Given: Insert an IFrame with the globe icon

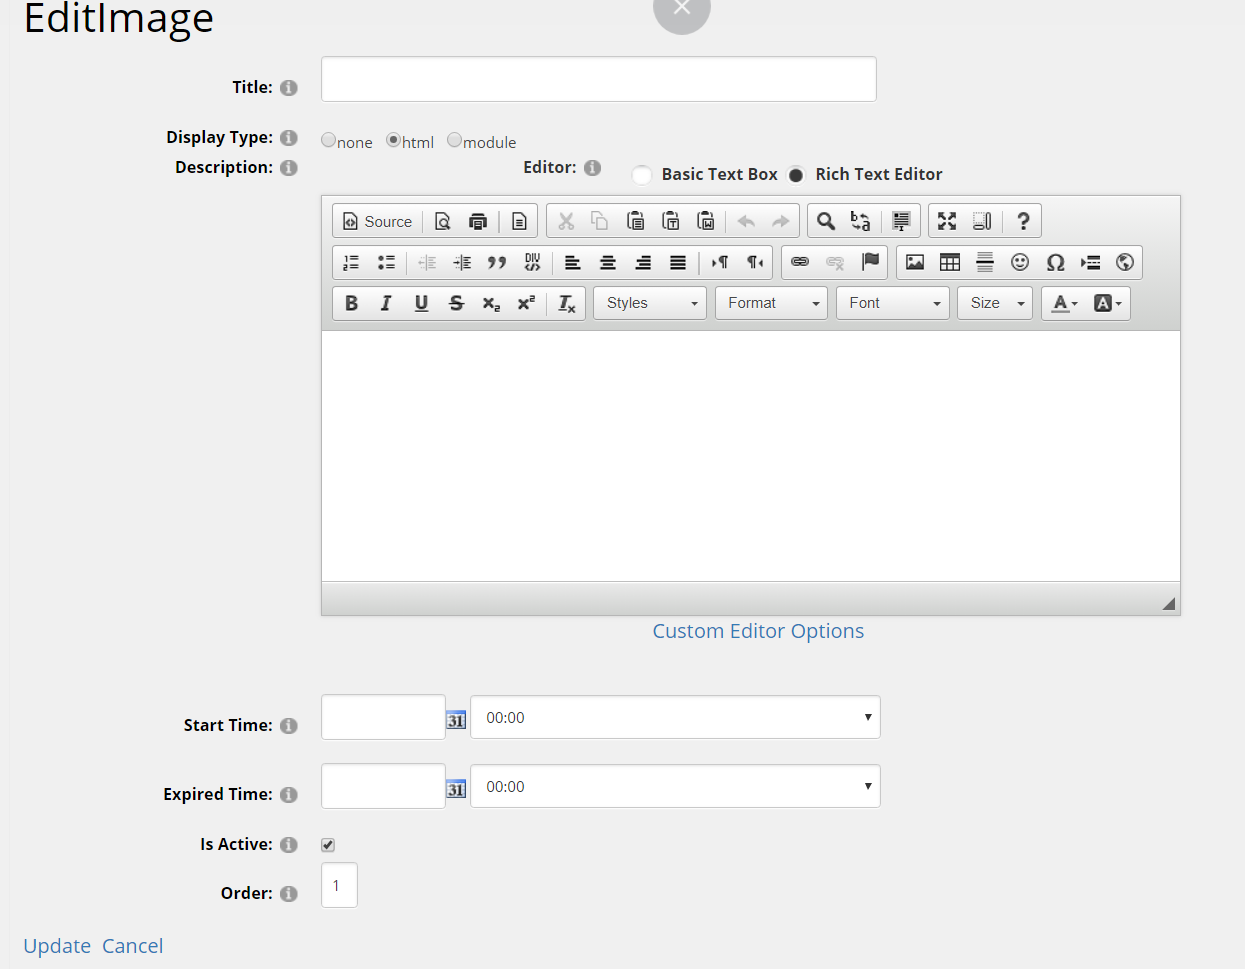Looking at the screenshot, I should pos(1125,262).
